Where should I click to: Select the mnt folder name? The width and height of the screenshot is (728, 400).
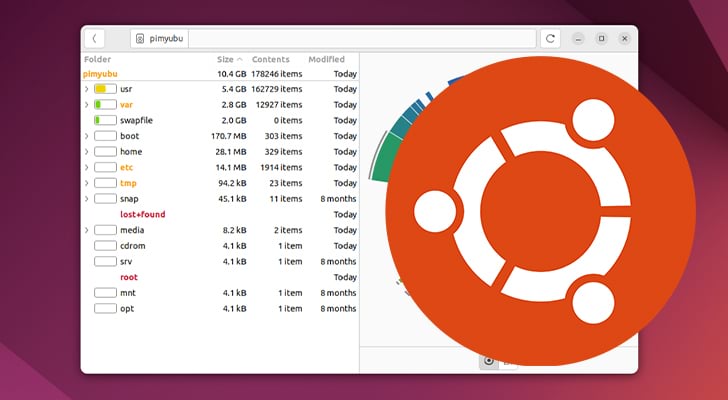(x=128, y=293)
